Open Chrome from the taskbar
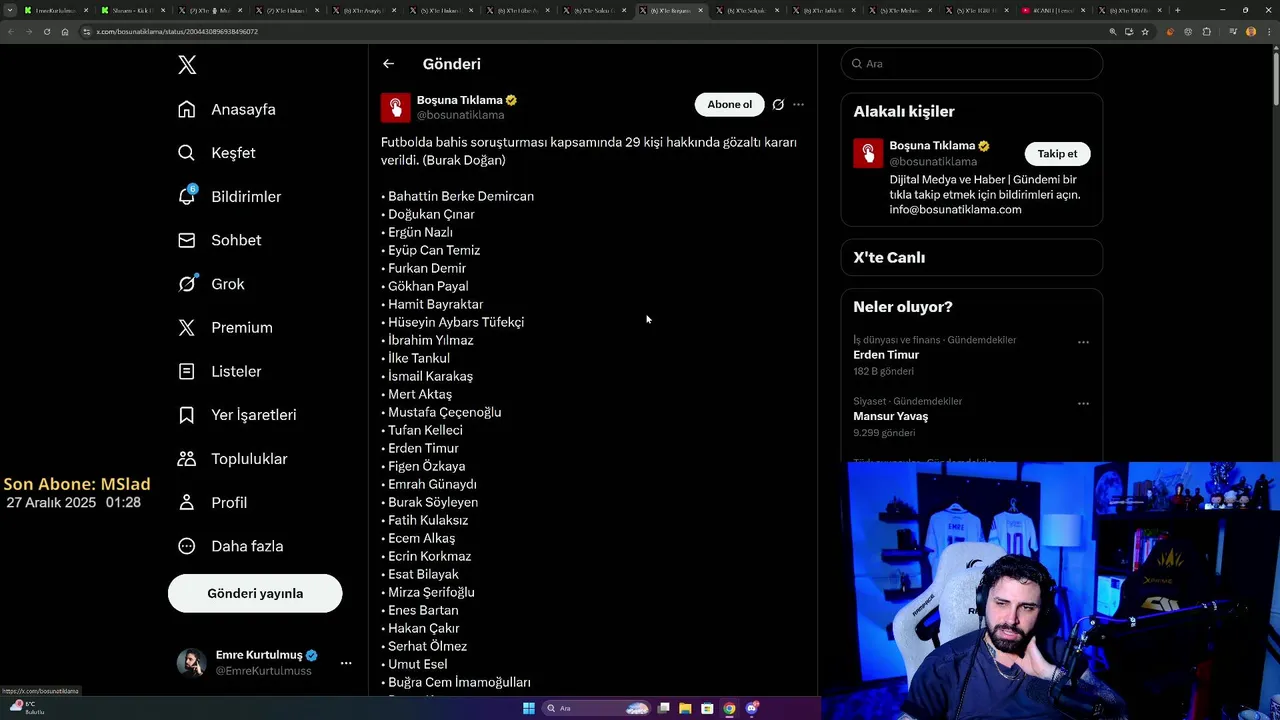Screen dimensions: 1280x720 pyautogui.click(x=729, y=709)
